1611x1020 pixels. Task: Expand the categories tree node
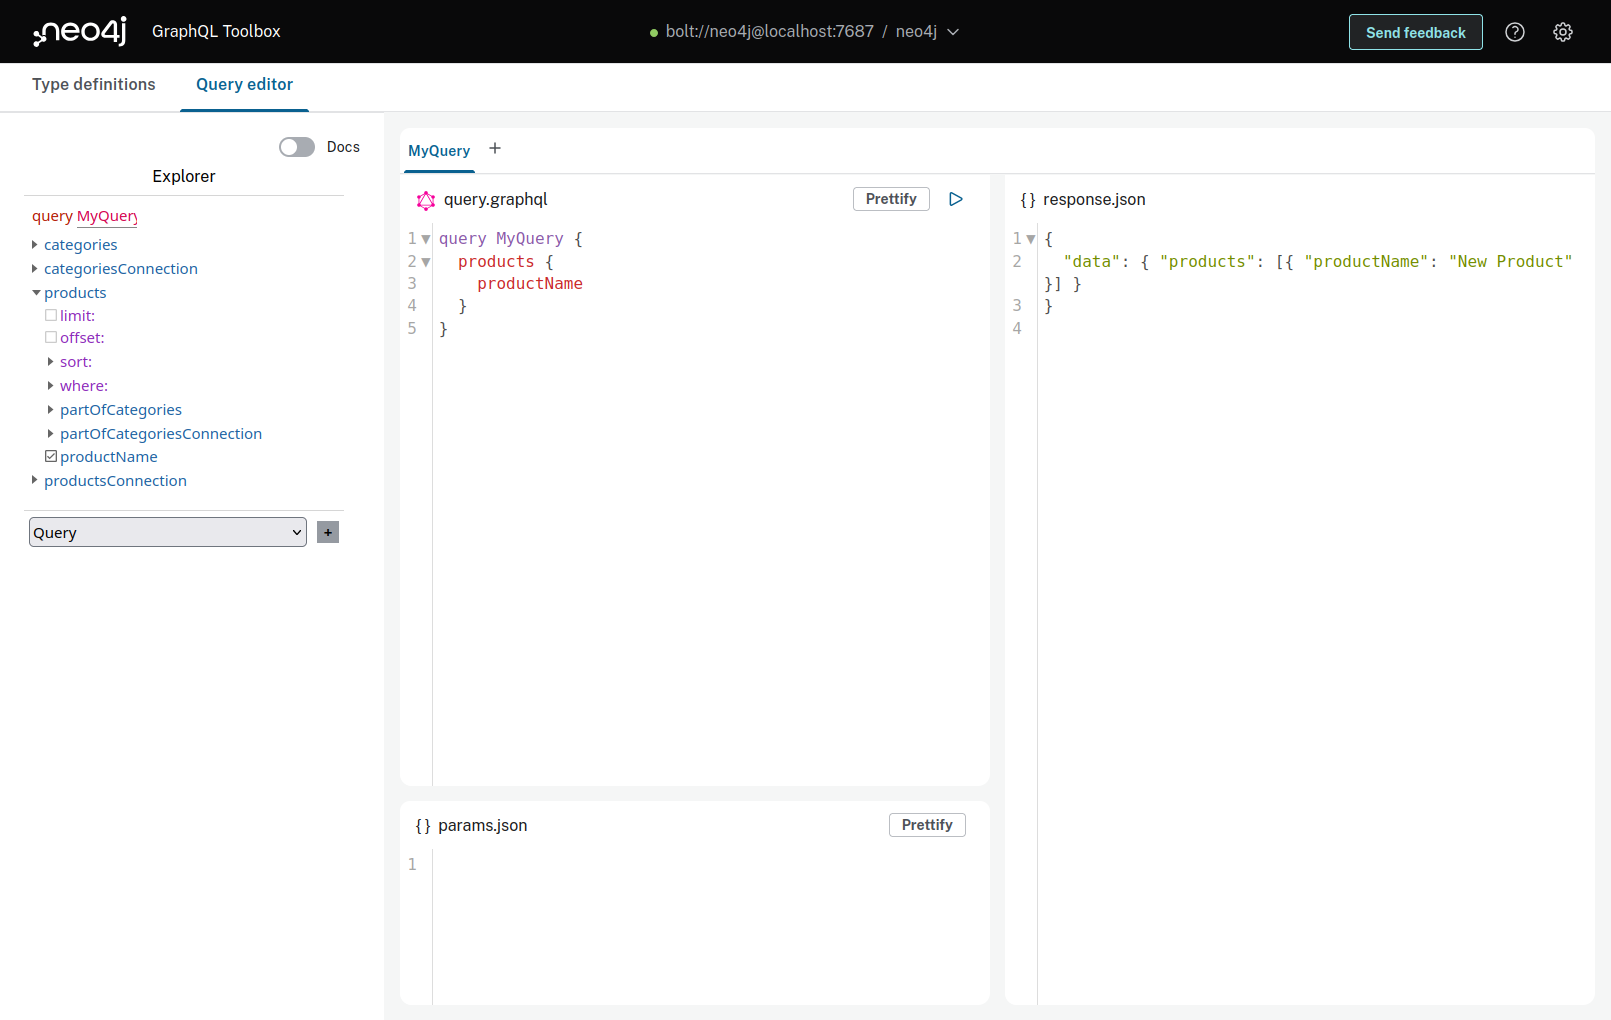click(35, 244)
